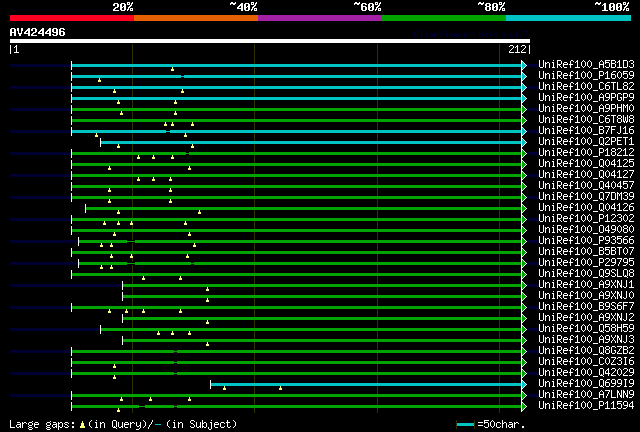Select the UniRef100_P93566 label
The image size is (640, 432).
(x=586, y=240)
